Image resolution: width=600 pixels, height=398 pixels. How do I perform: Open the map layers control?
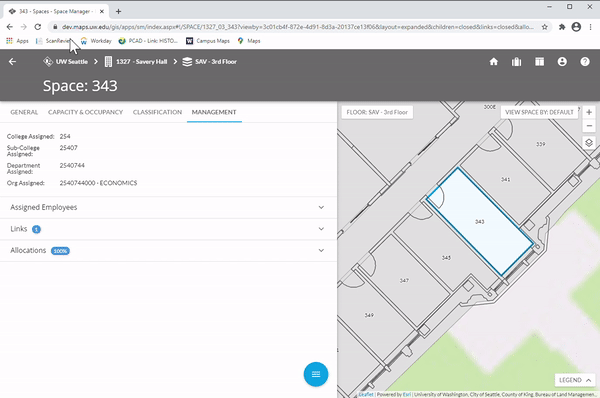coord(589,143)
